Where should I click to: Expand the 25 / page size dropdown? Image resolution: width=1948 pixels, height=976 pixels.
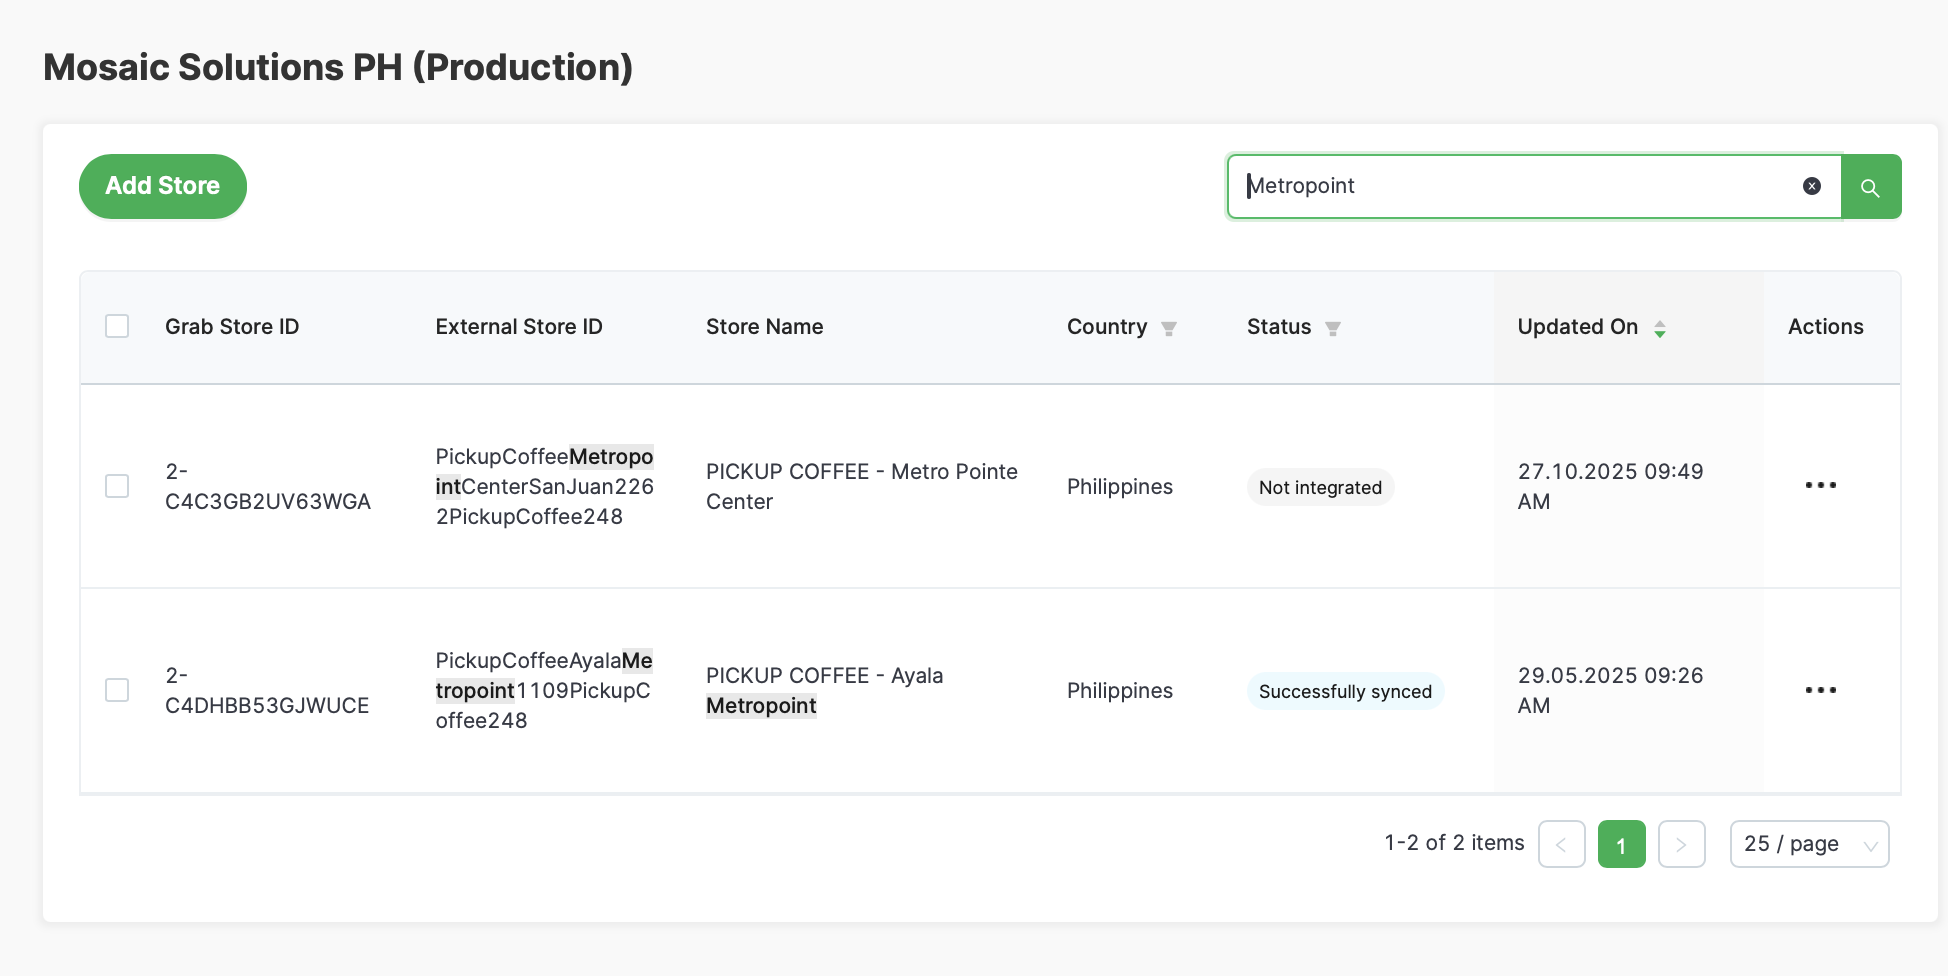click(1808, 844)
